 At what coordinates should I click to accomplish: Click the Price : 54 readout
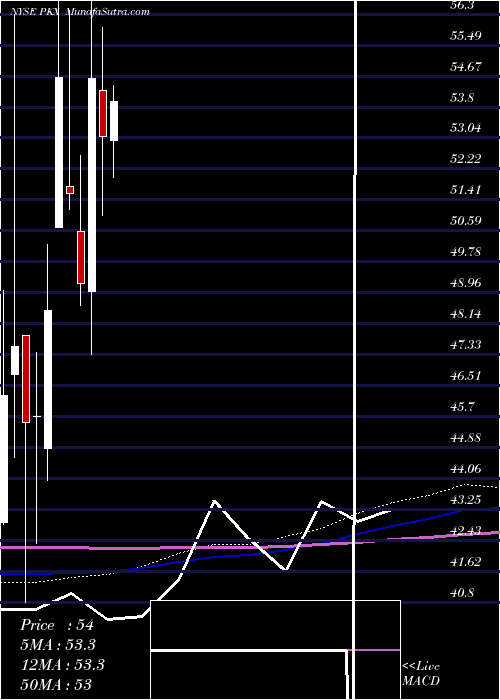pos(57,625)
